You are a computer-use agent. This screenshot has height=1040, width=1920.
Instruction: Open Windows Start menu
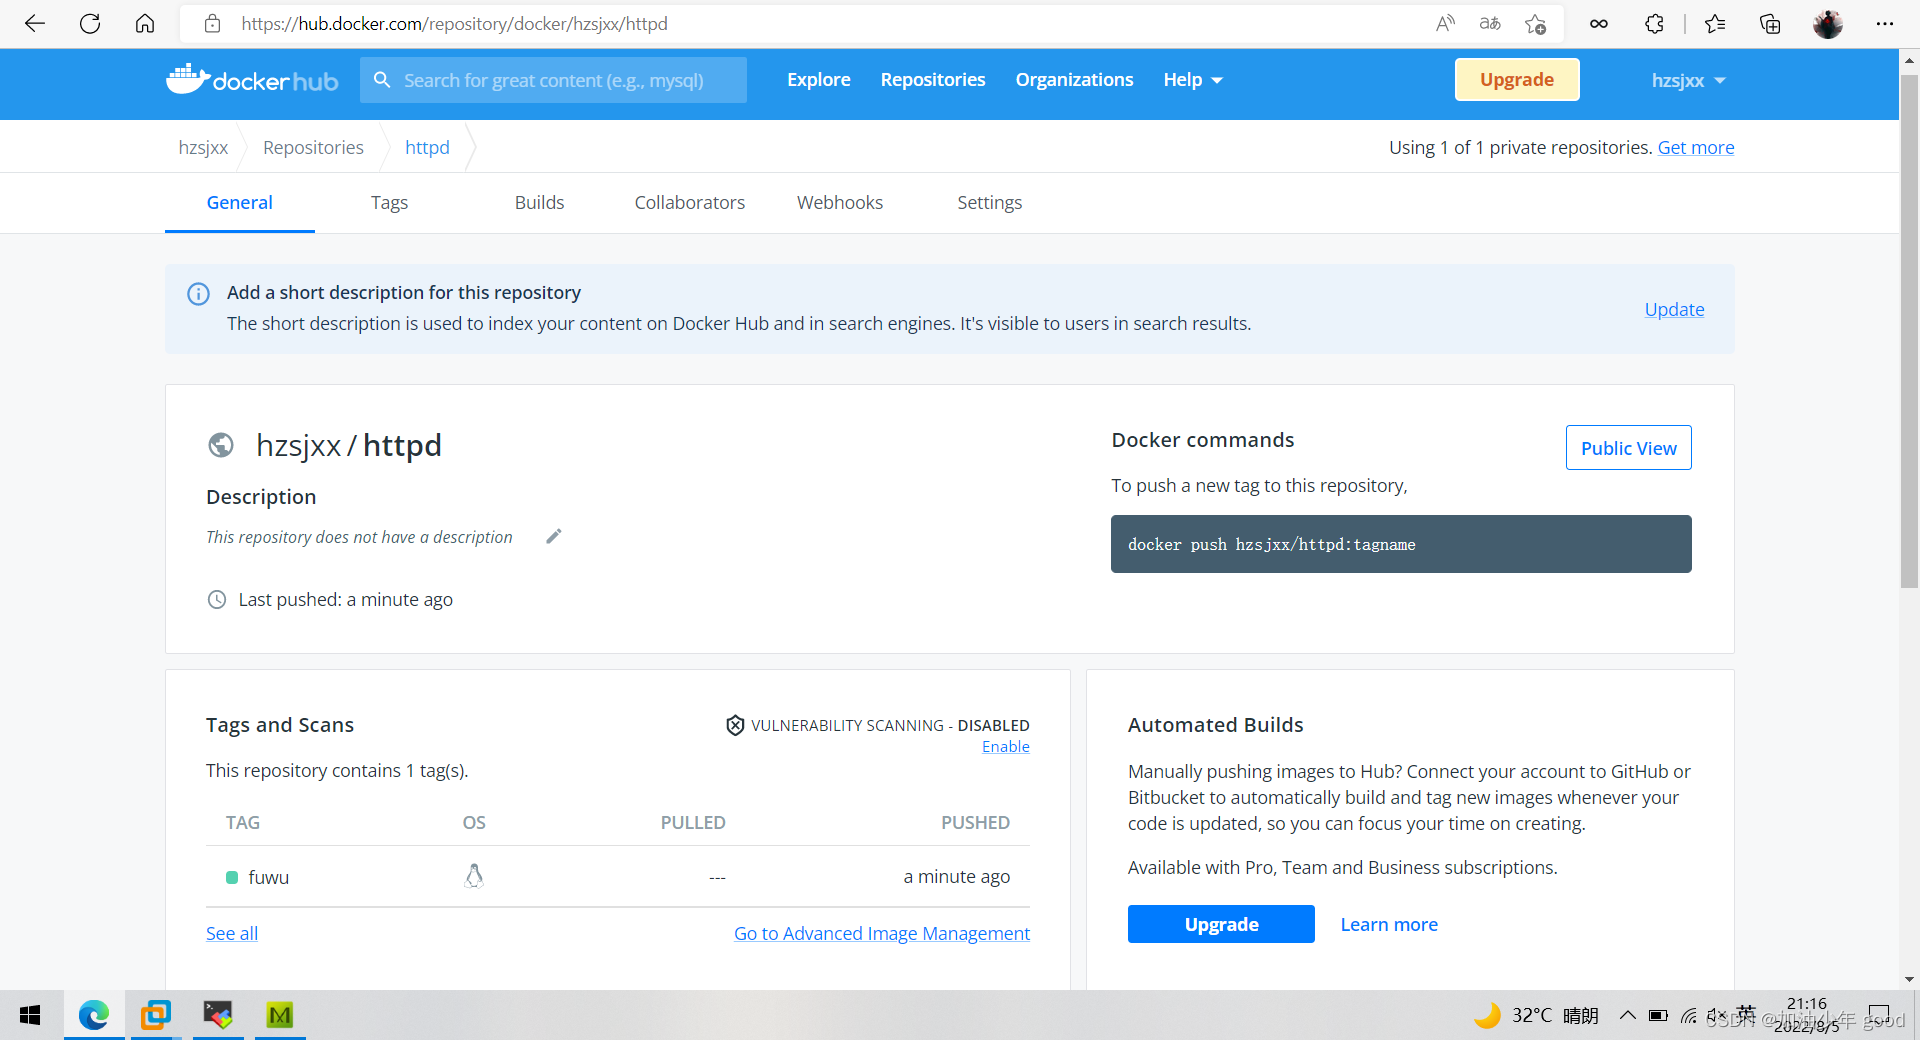click(x=30, y=1015)
